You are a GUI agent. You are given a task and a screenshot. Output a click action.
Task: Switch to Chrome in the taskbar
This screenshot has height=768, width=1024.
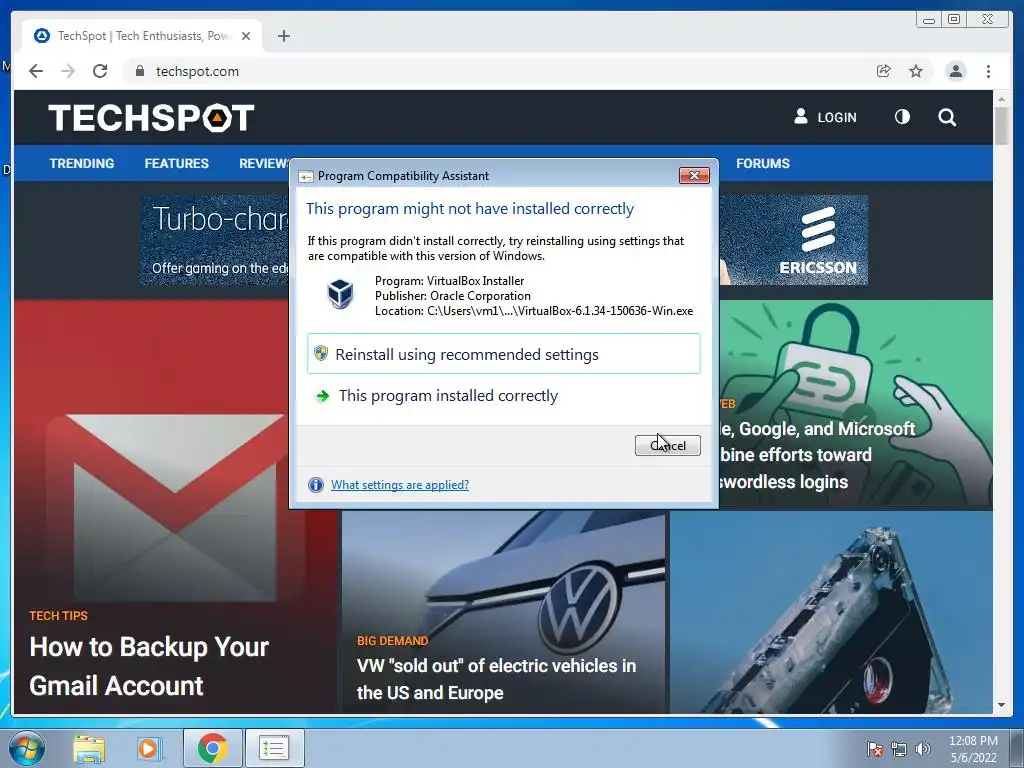[x=212, y=748]
